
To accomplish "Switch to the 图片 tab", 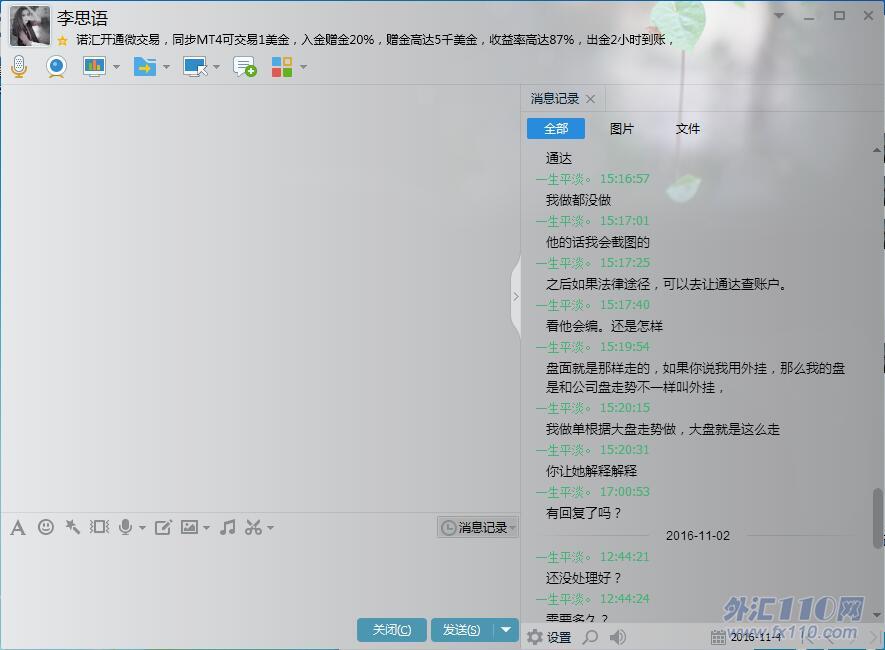I will coord(622,129).
